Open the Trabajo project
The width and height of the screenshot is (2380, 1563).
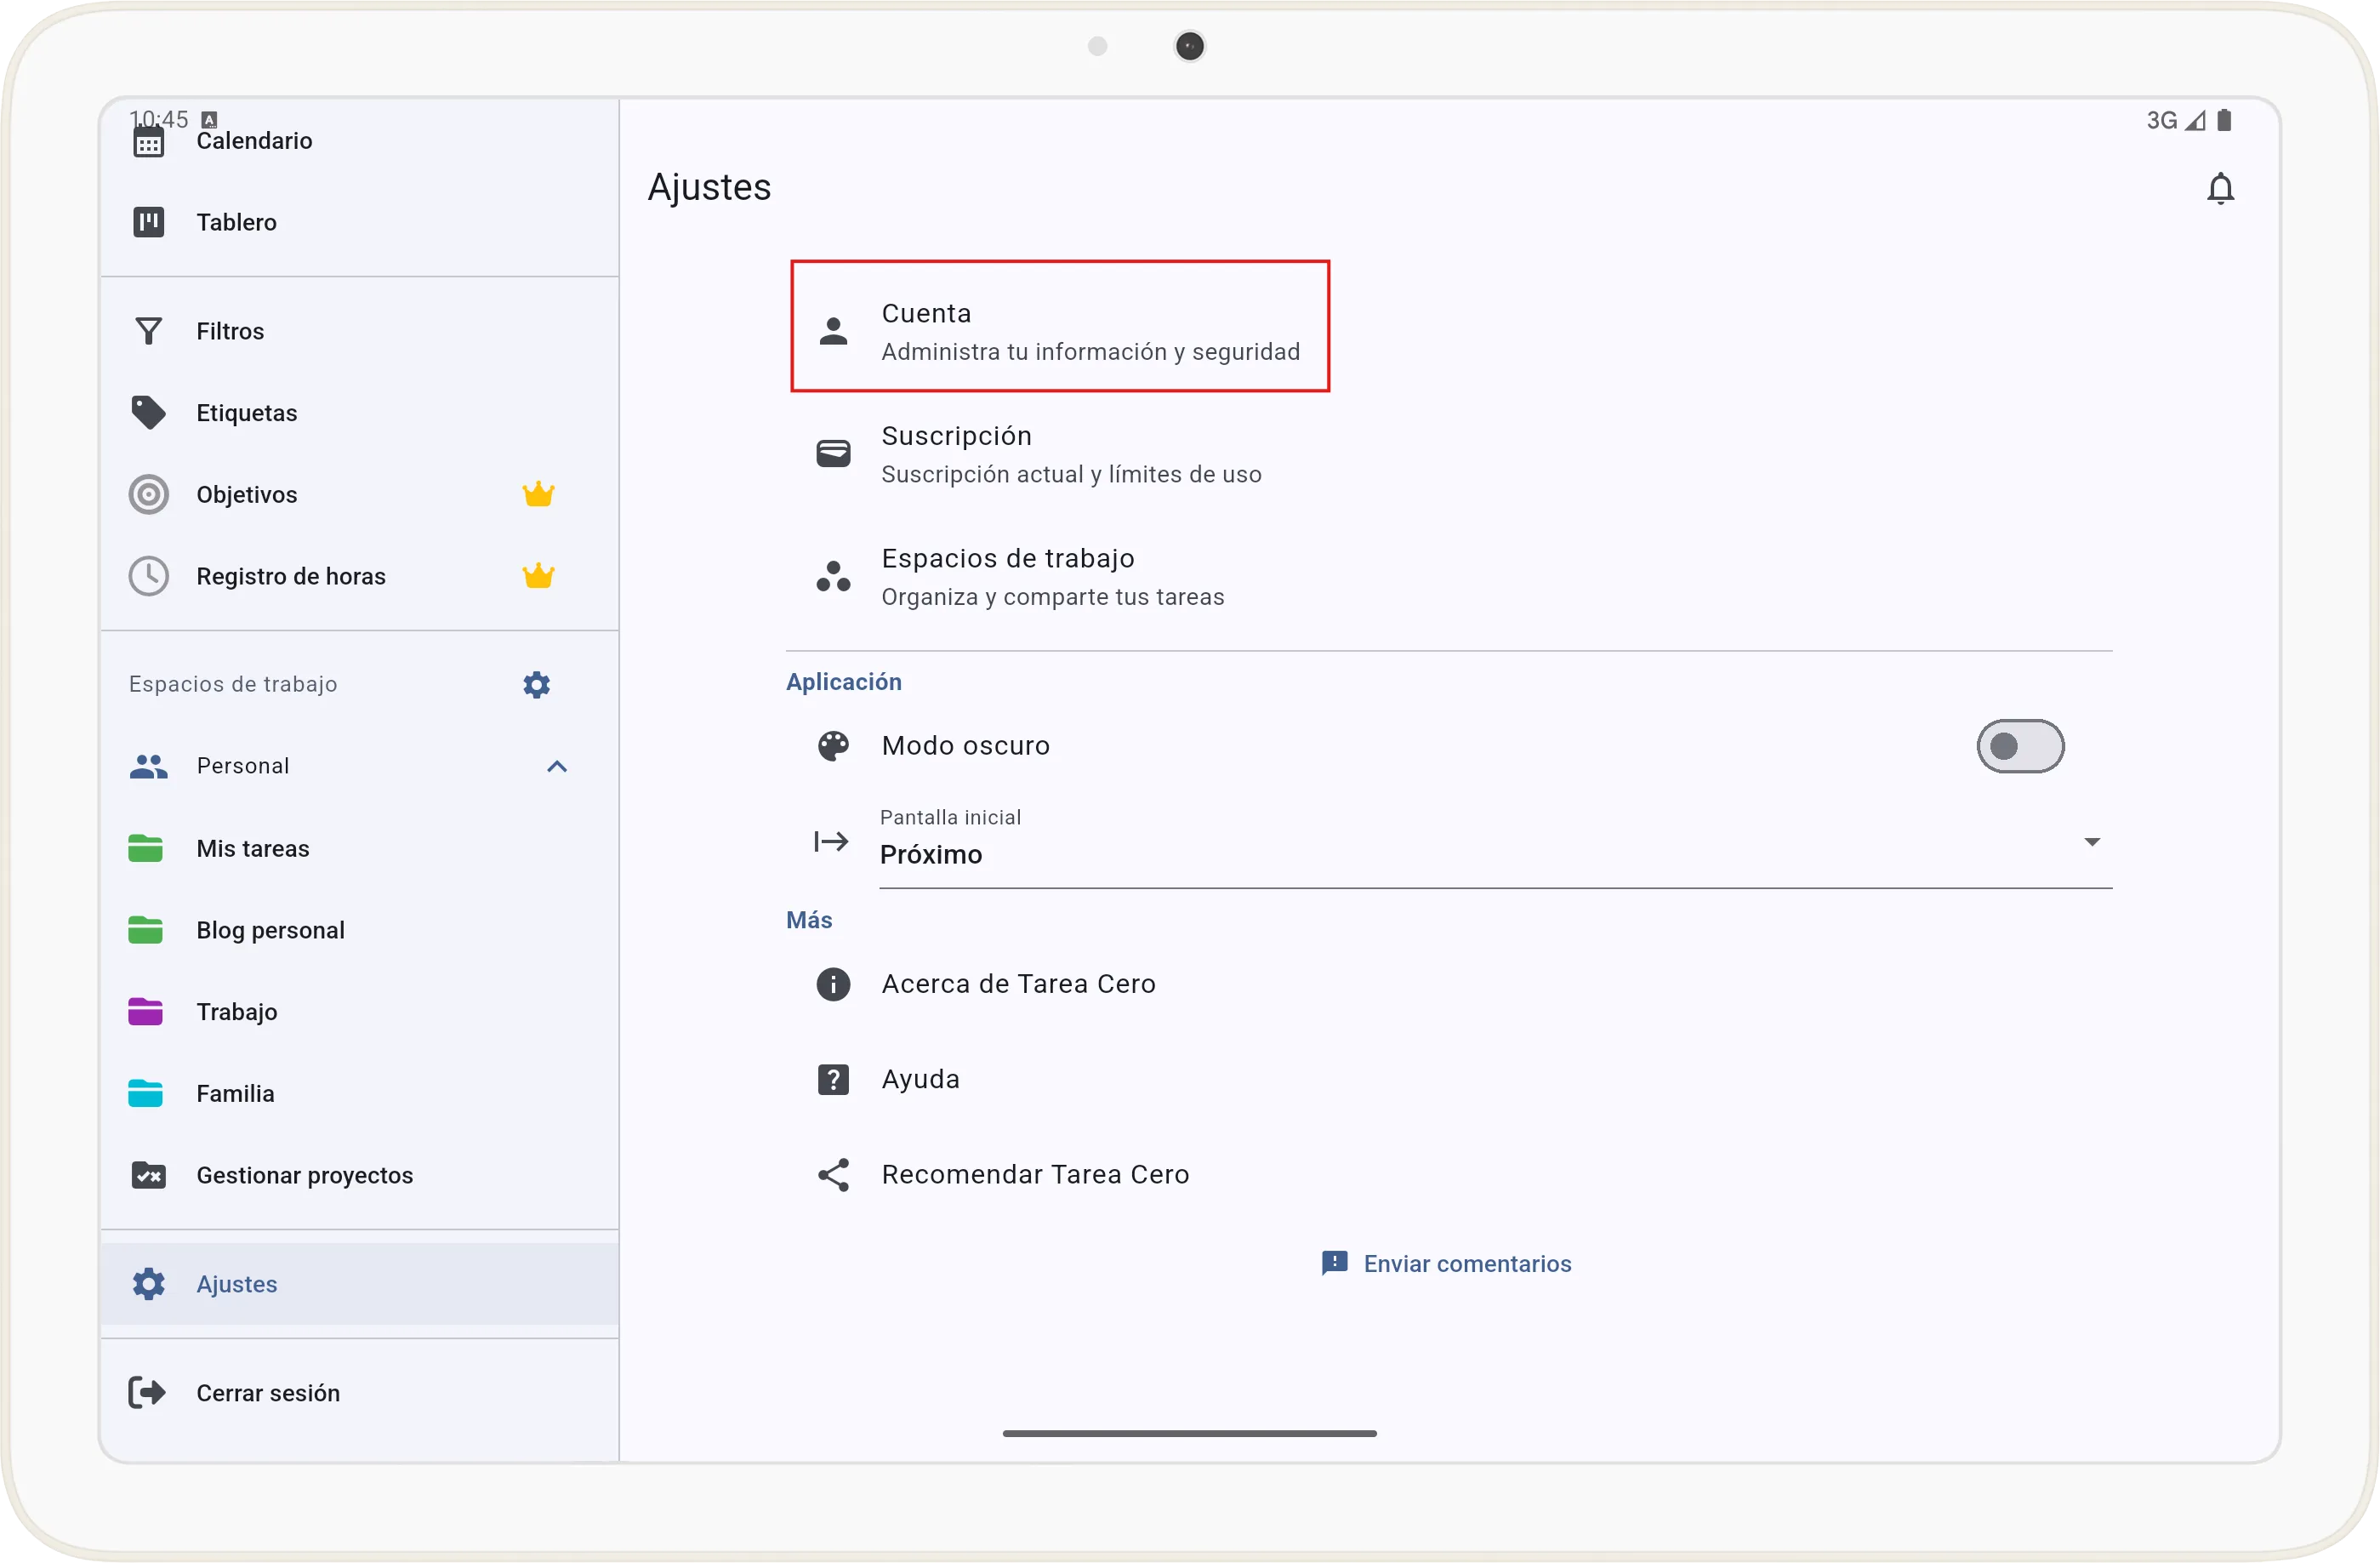(x=236, y=1012)
